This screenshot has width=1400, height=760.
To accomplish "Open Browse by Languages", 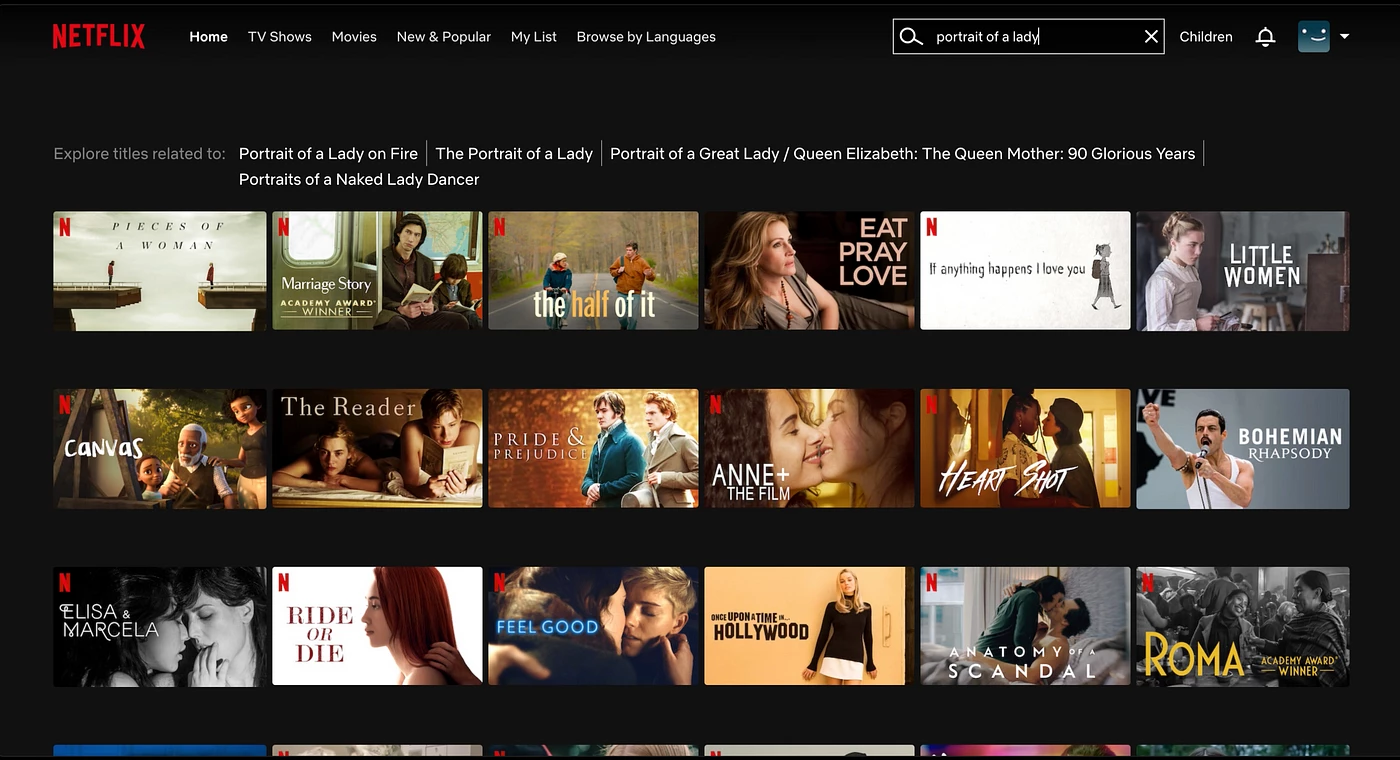I will (x=646, y=37).
